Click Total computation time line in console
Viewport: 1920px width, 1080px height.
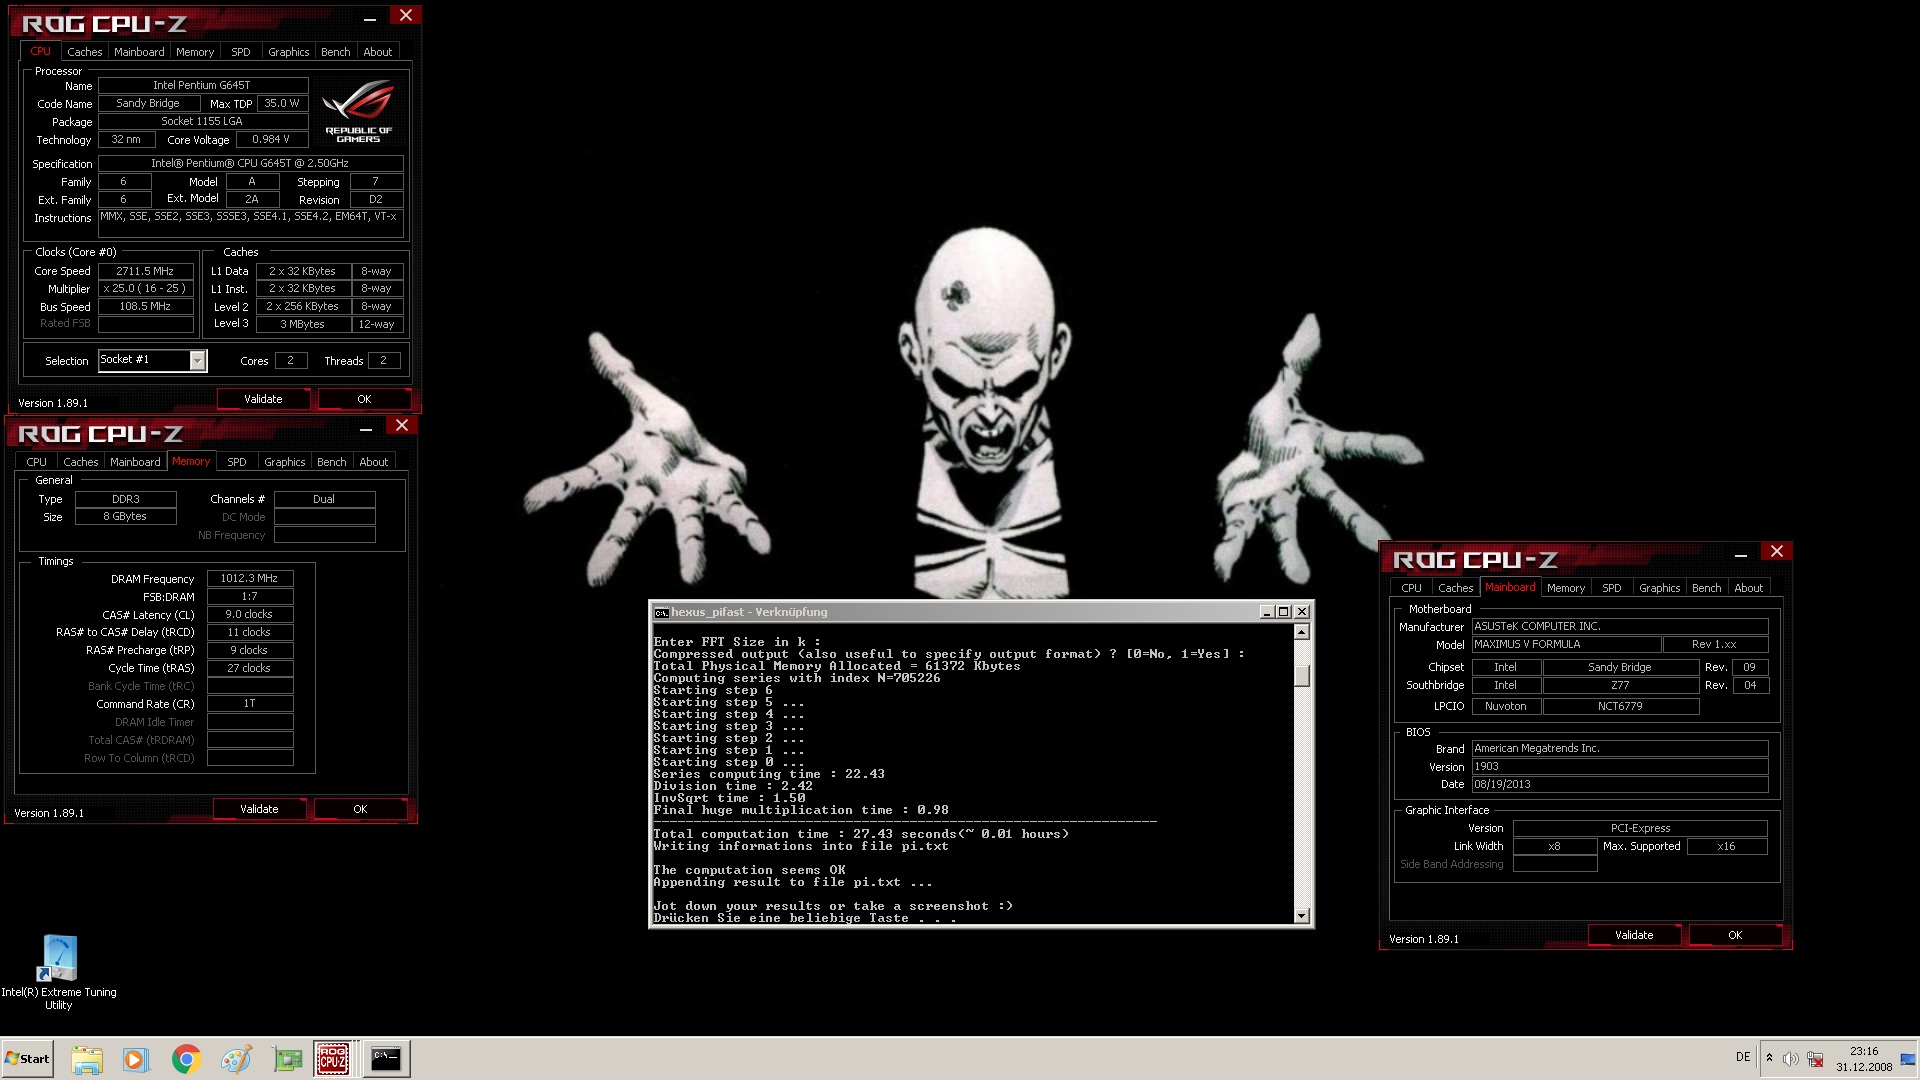[861, 834]
